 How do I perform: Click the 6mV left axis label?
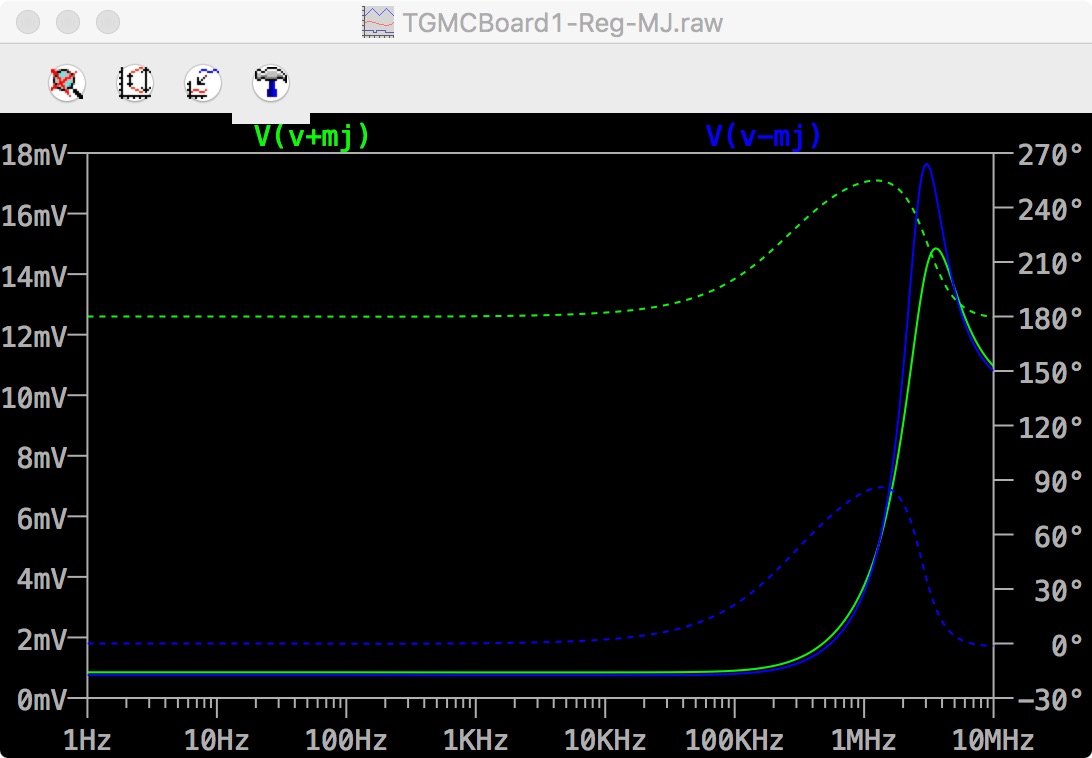click(42, 519)
